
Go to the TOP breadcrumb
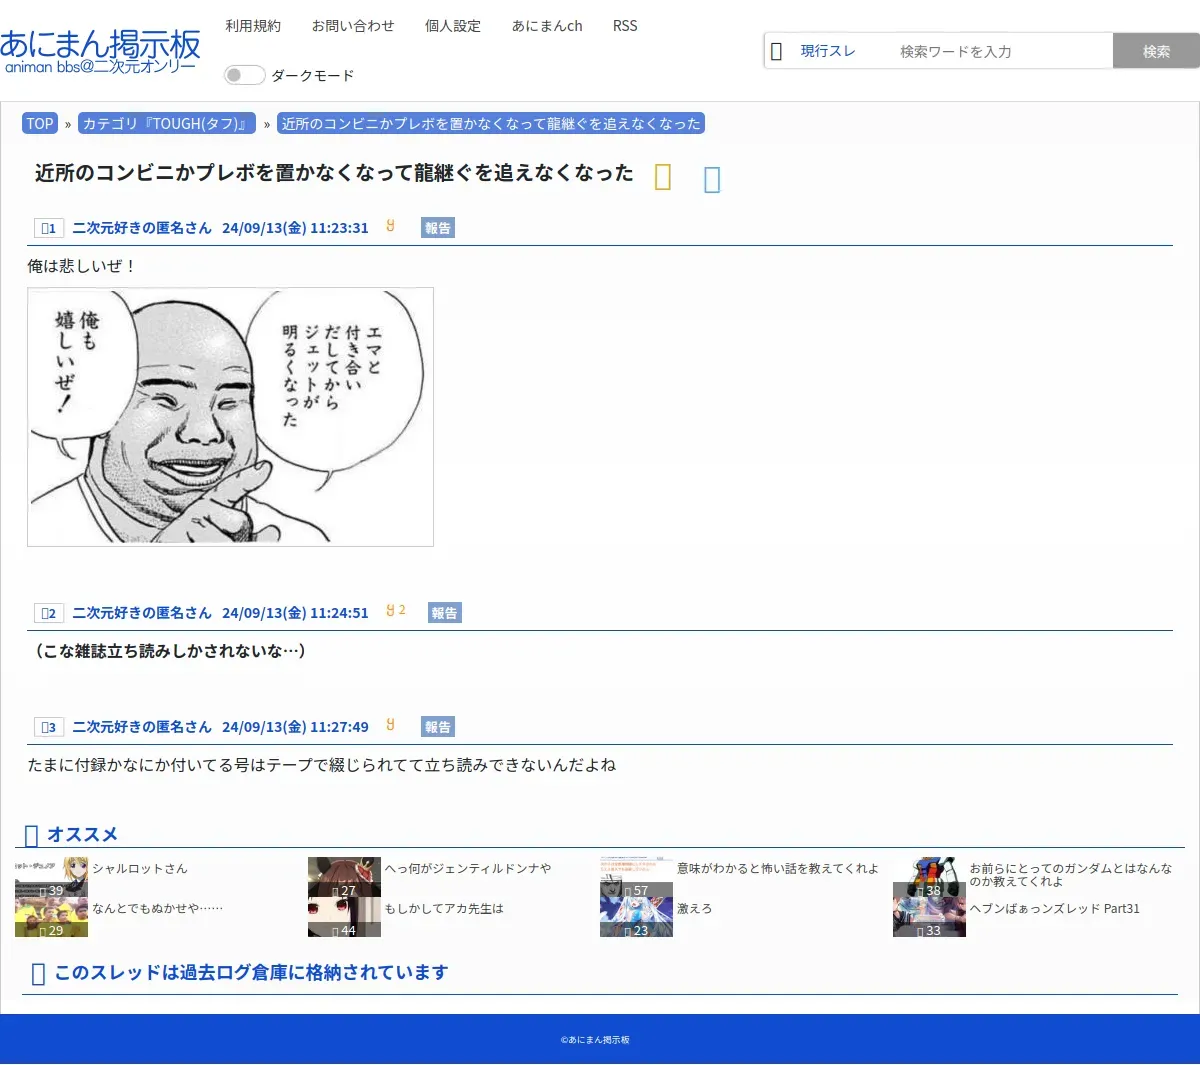point(40,124)
